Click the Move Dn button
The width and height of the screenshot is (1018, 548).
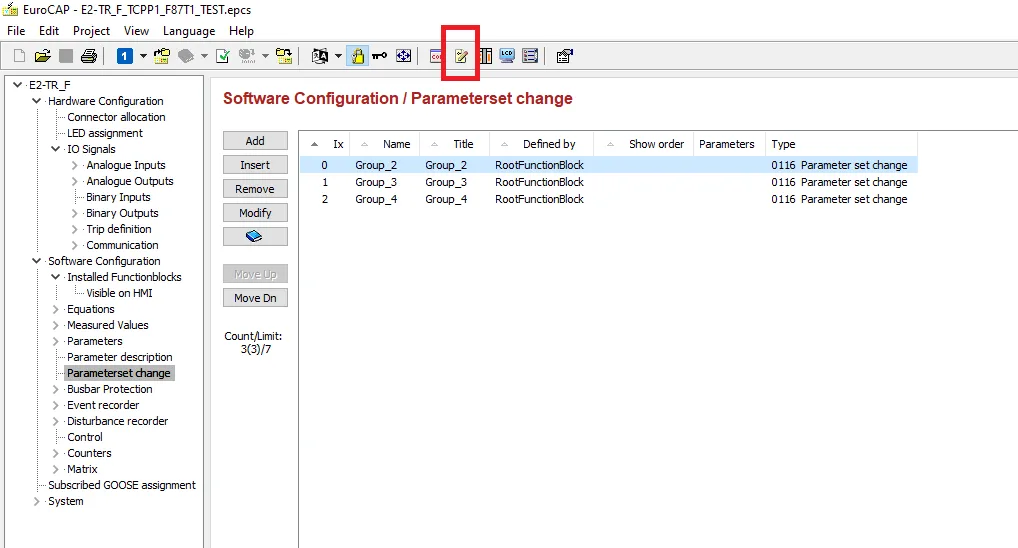[255, 298]
